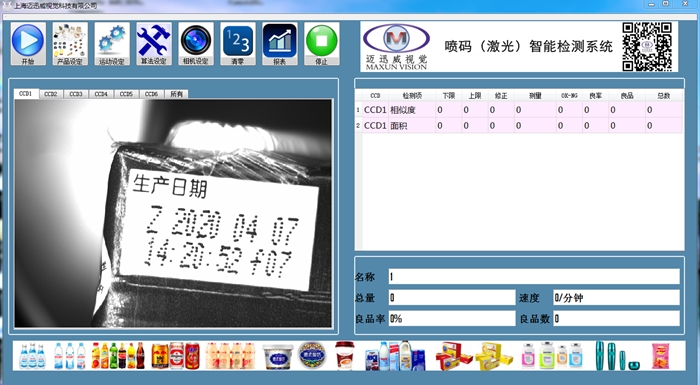Focus the 名称 name input field
The image size is (700, 385).
tap(534, 276)
